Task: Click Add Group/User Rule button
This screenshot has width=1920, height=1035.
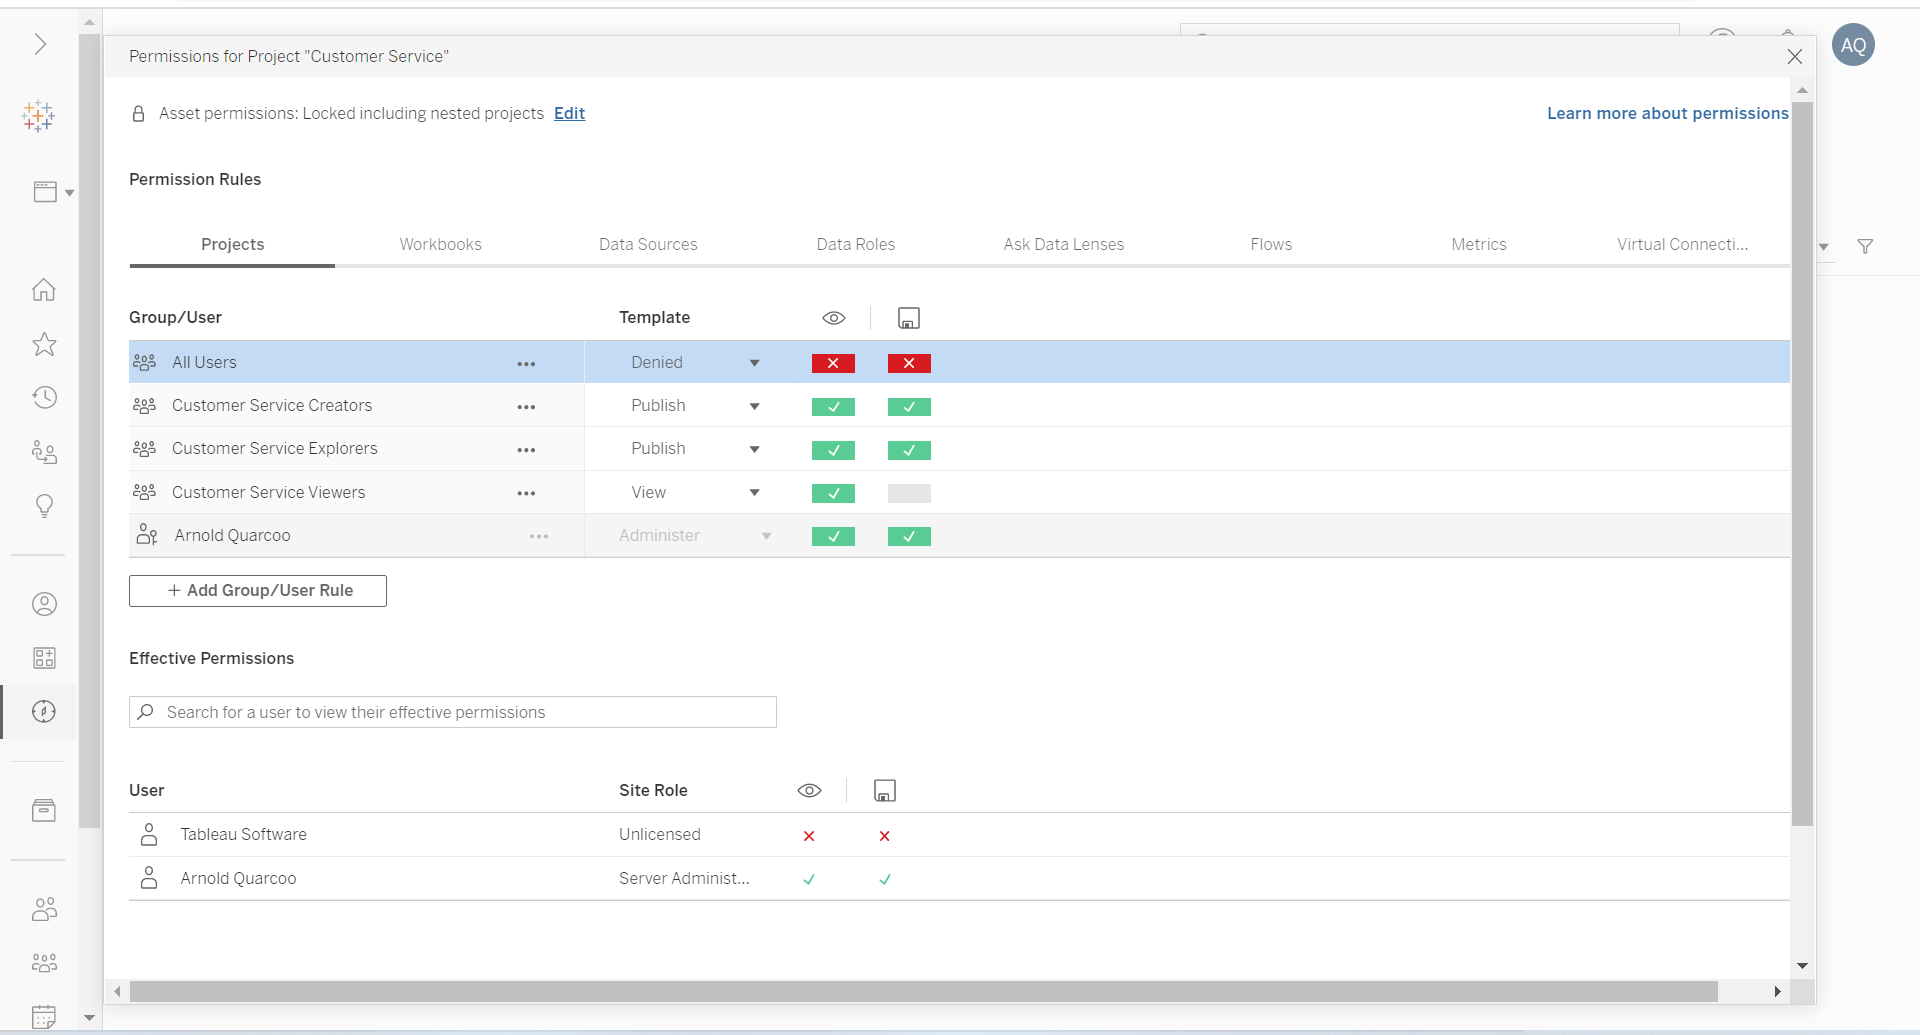Action: coord(258,591)
